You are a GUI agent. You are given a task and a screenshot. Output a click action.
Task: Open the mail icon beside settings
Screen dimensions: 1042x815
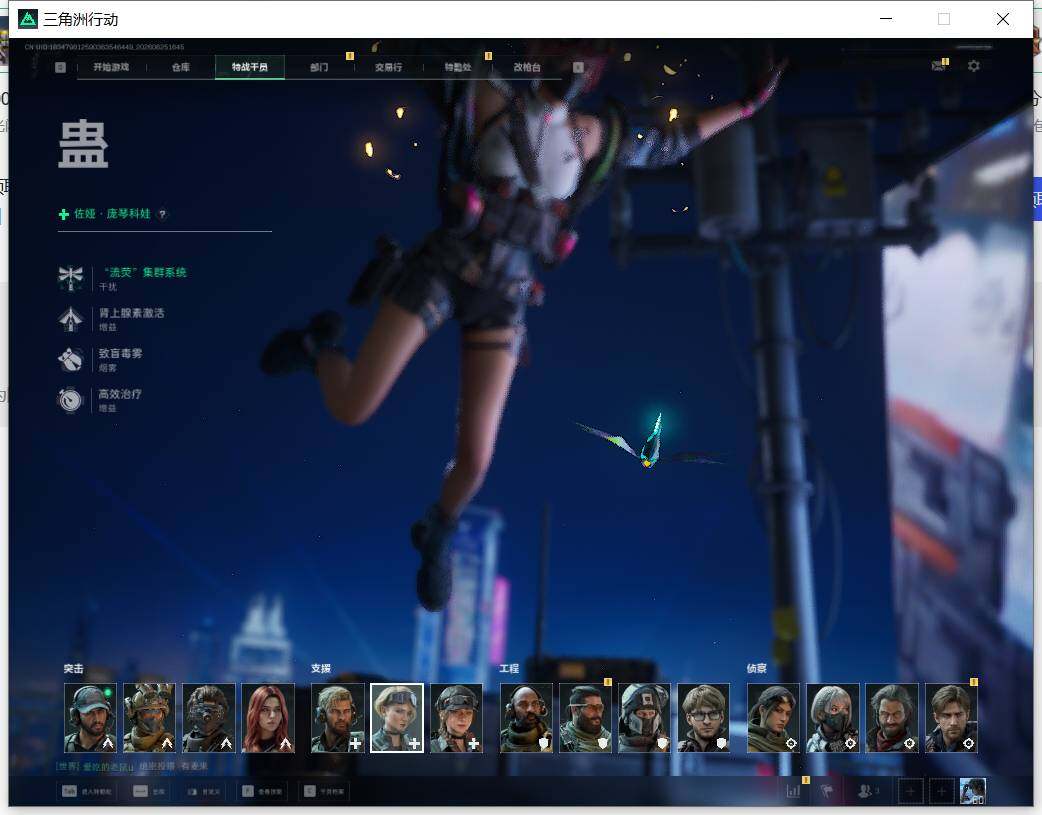pyautogui.click(x=939, y=66)
